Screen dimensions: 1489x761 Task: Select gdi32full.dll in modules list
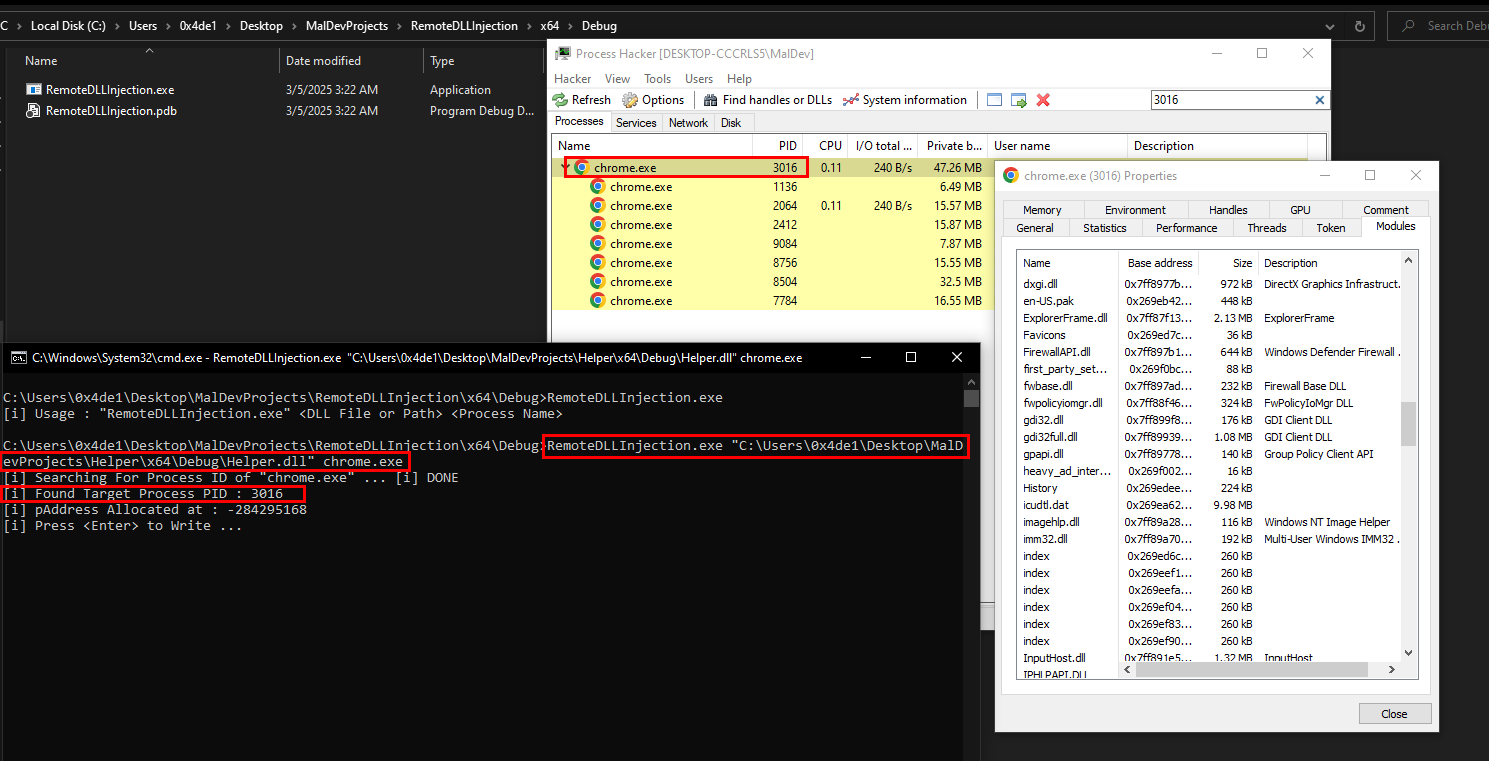coord(1209,437)
